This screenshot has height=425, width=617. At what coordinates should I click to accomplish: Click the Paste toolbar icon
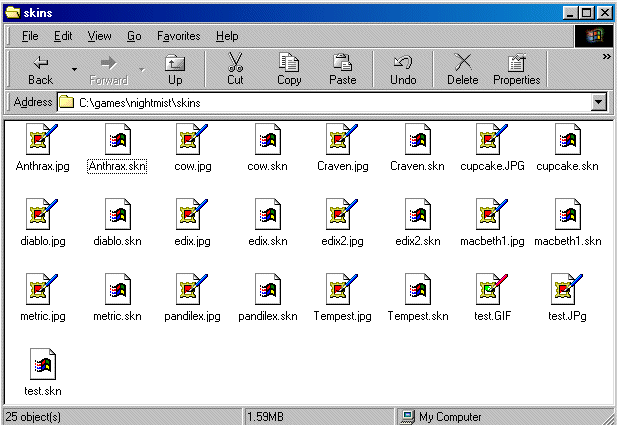343,69
